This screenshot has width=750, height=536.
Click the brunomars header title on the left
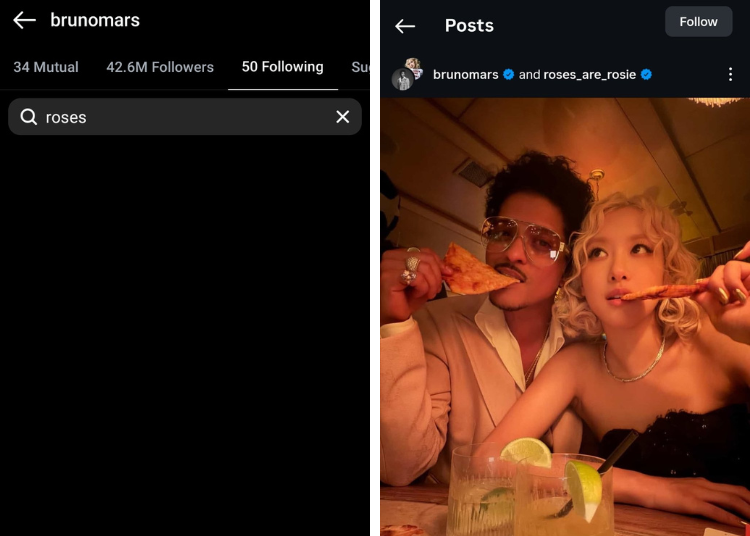pyautogui.click(x=95, y=21)
